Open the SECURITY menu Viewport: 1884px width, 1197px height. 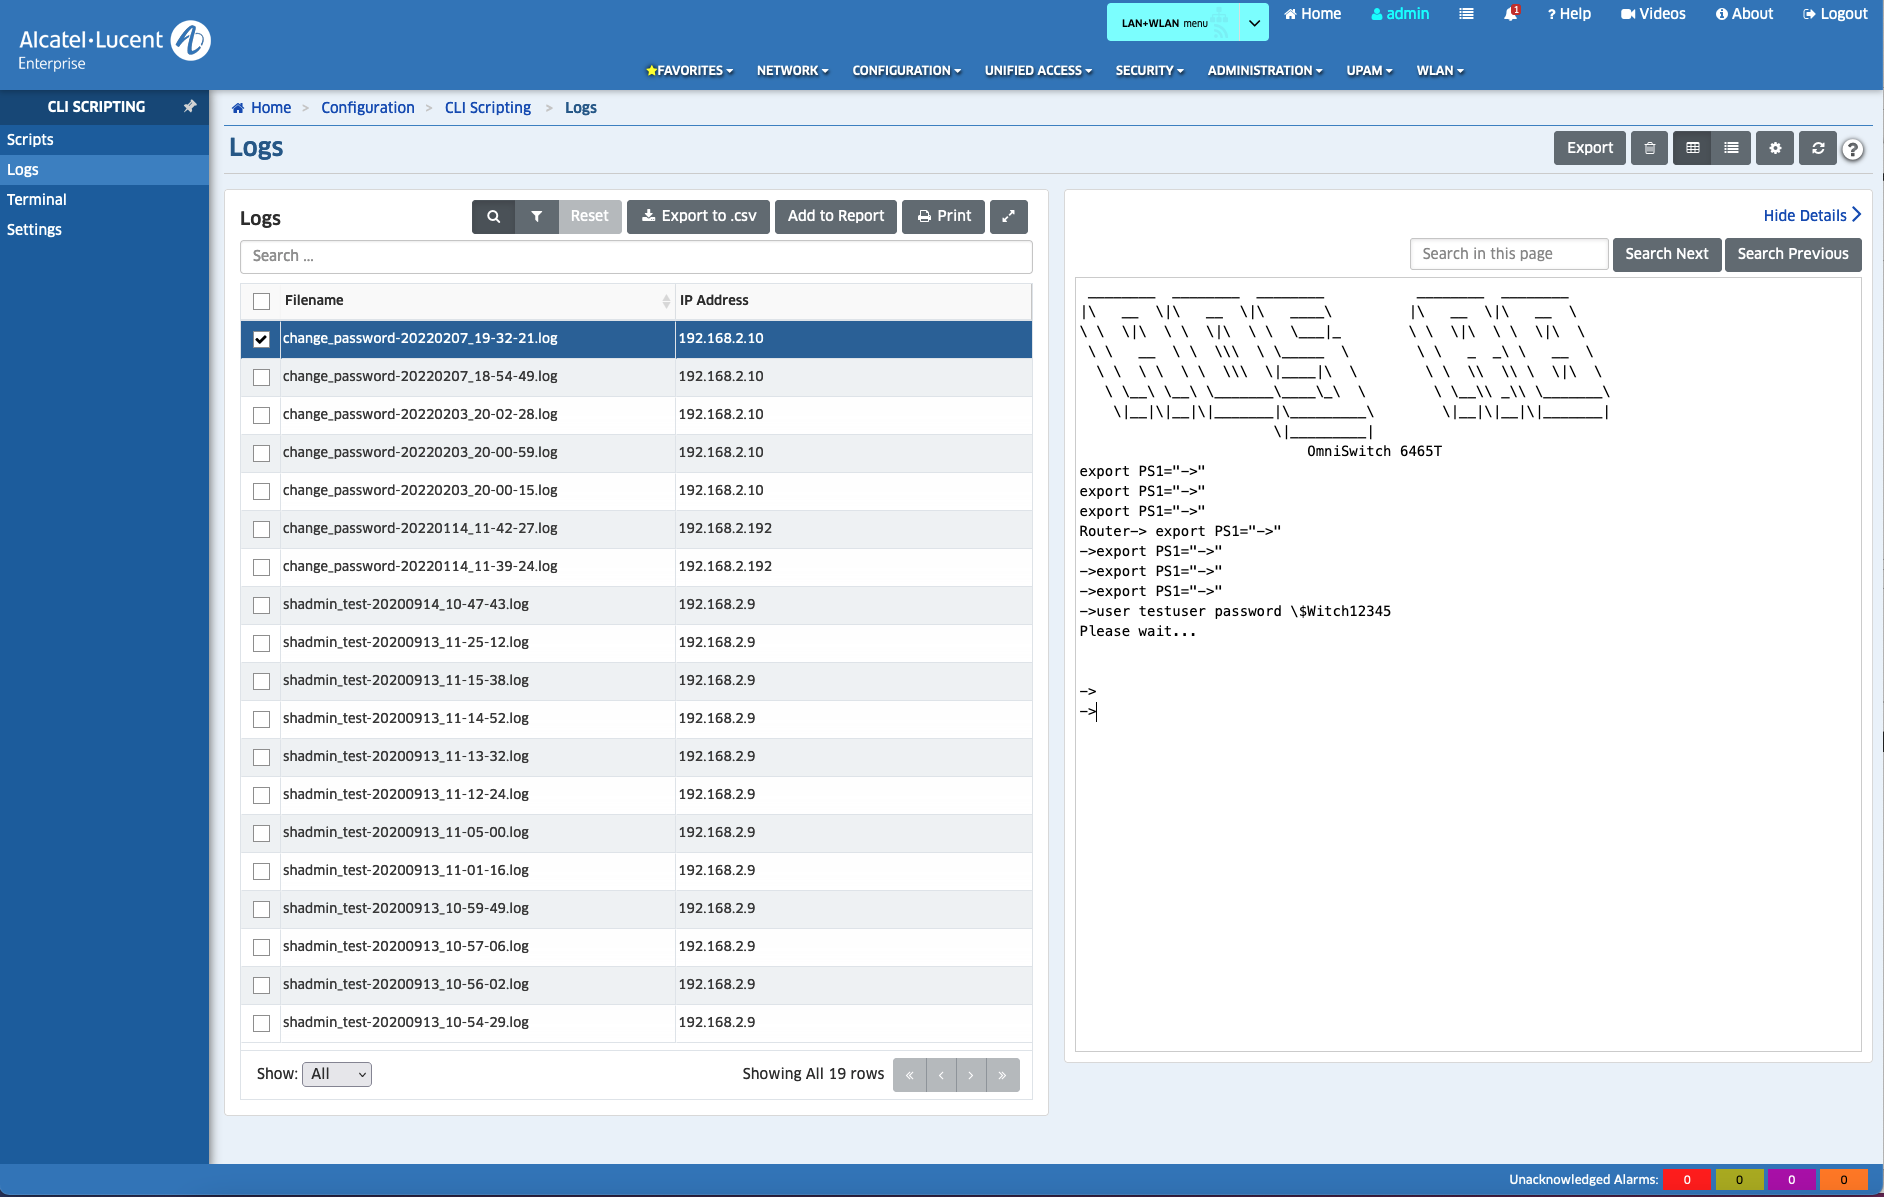(1149, 70)
